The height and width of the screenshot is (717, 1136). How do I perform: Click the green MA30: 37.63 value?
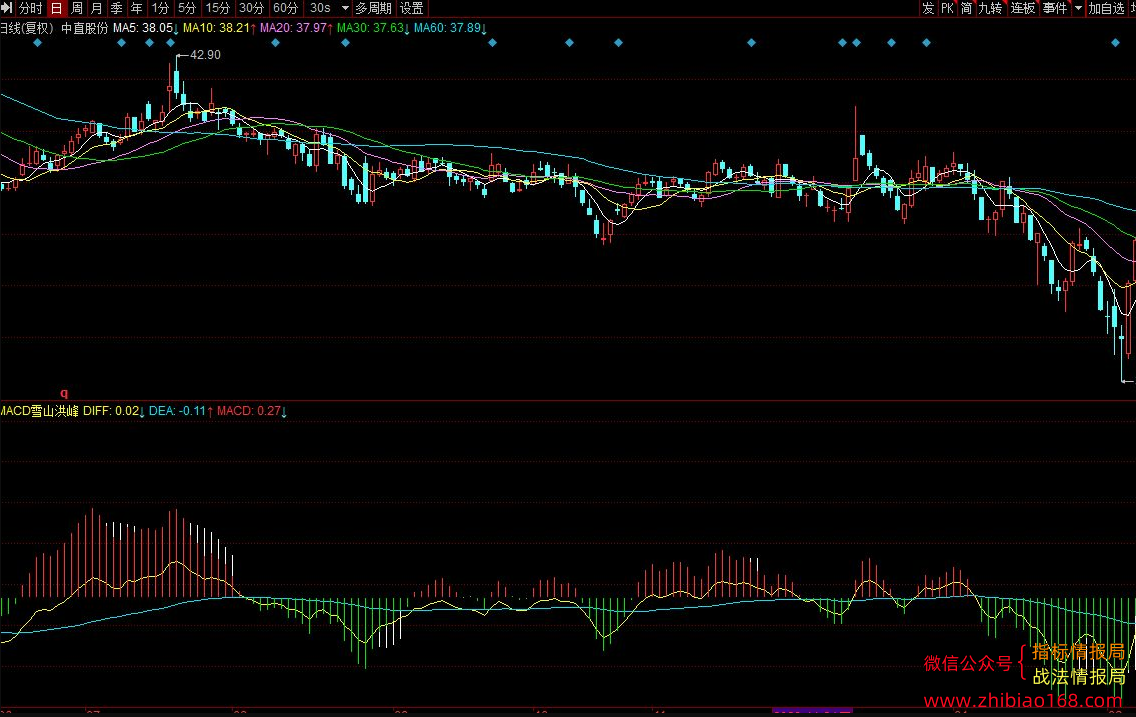click(370, 28)
